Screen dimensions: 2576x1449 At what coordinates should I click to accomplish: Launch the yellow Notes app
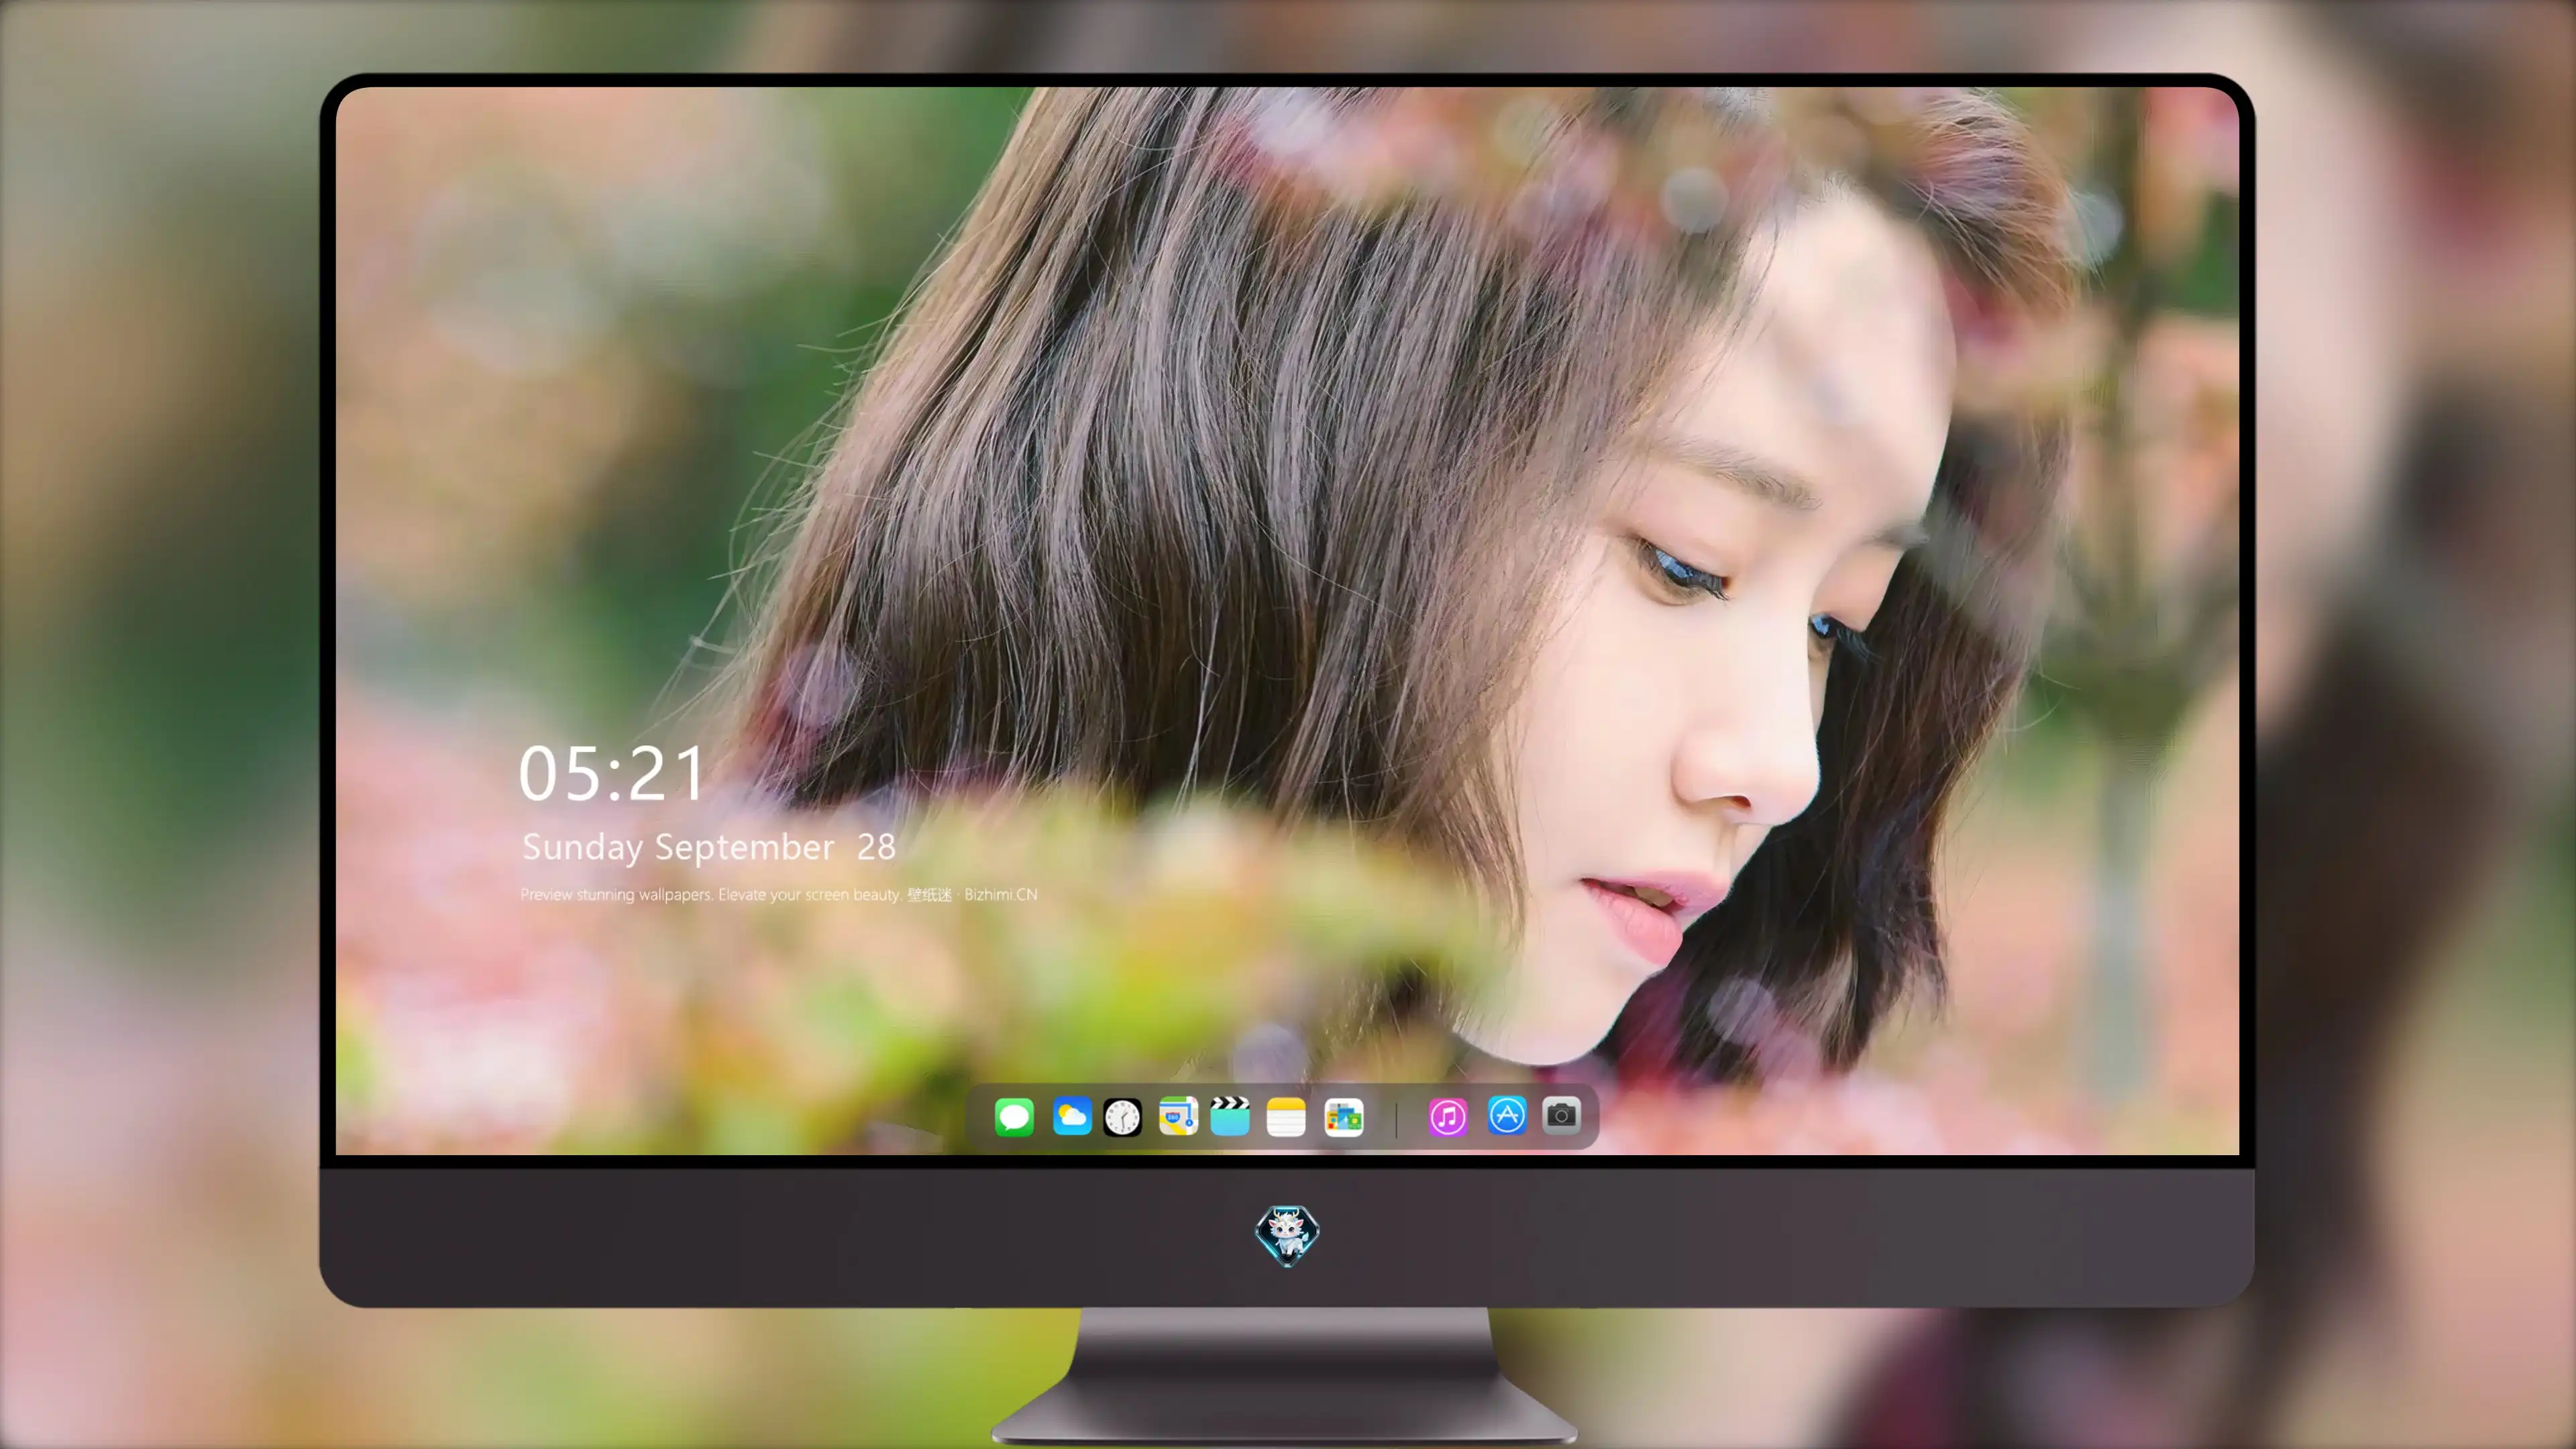coord(1286,1116)
